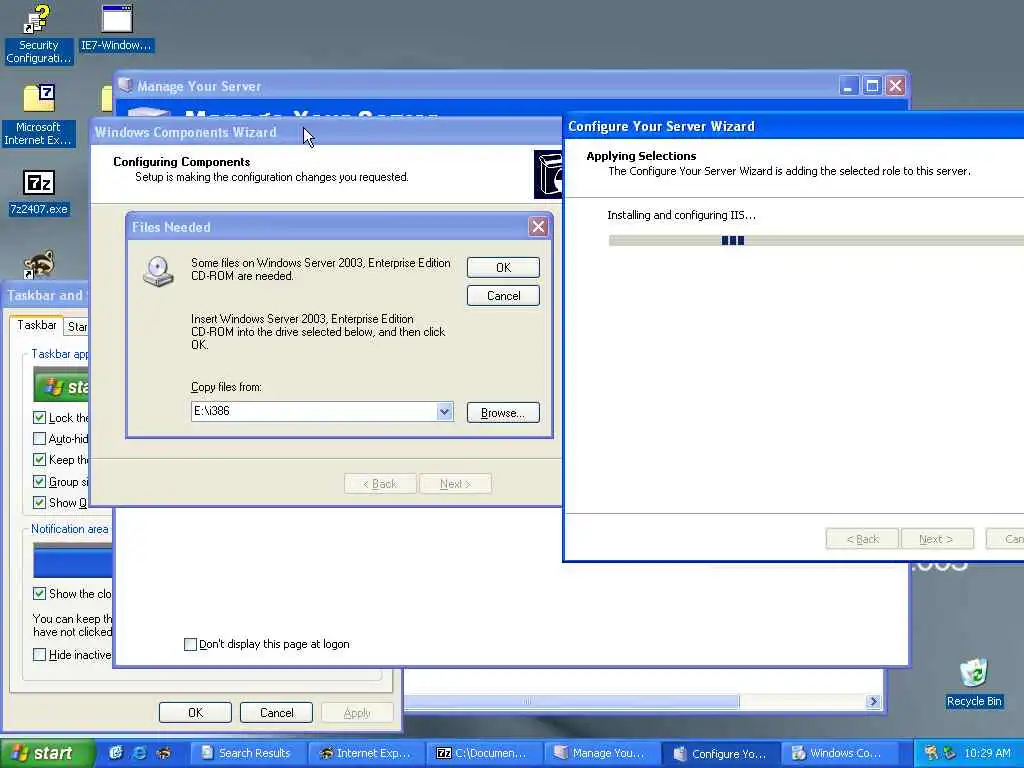Open the Microsoft Internet Explorer folder icon on the desktop
The width and height of the screenshot is (1024, 768).
[38, 115]
